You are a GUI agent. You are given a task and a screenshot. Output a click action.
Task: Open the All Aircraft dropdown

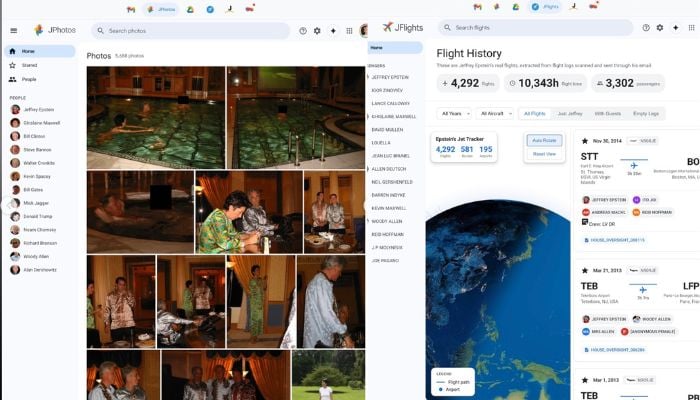click(495, 113)
